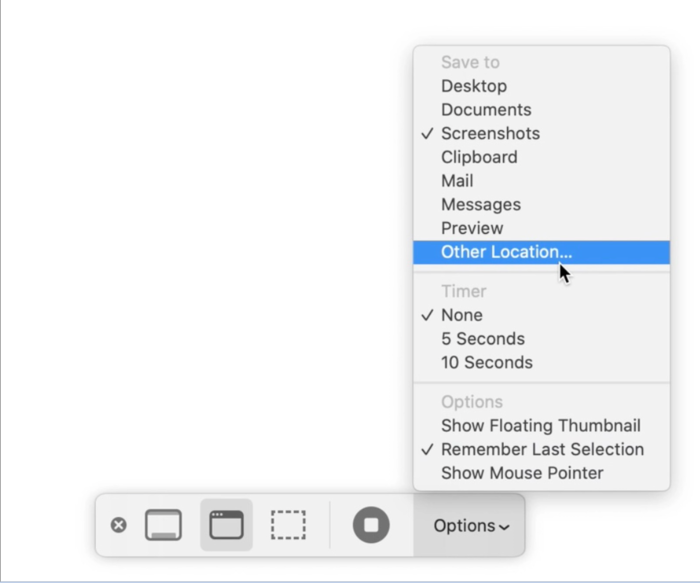The width and height of the screenshot is (700, 583).
Task: Set the timer to 5 Seconds
Action: click(x=542, y=339)
